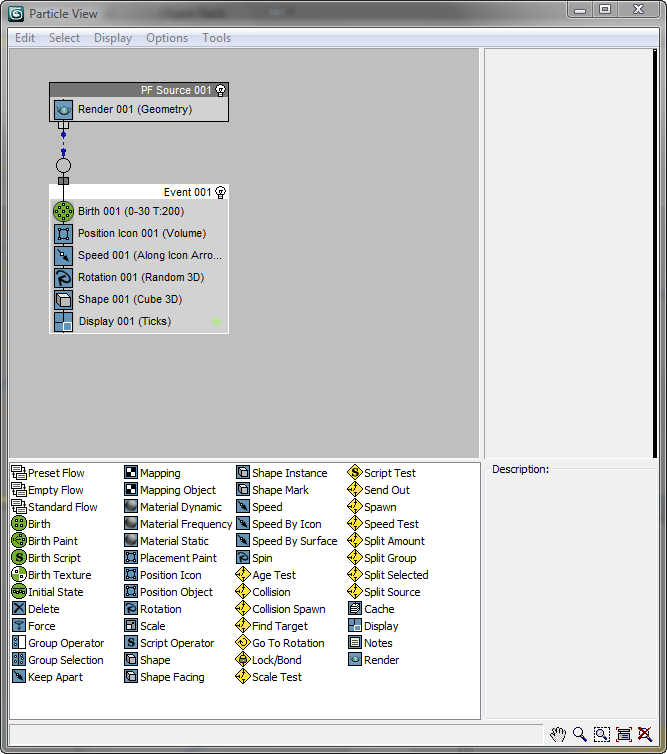
Task: Pick Empty Flow from the depot
Action: click(48, 490)
